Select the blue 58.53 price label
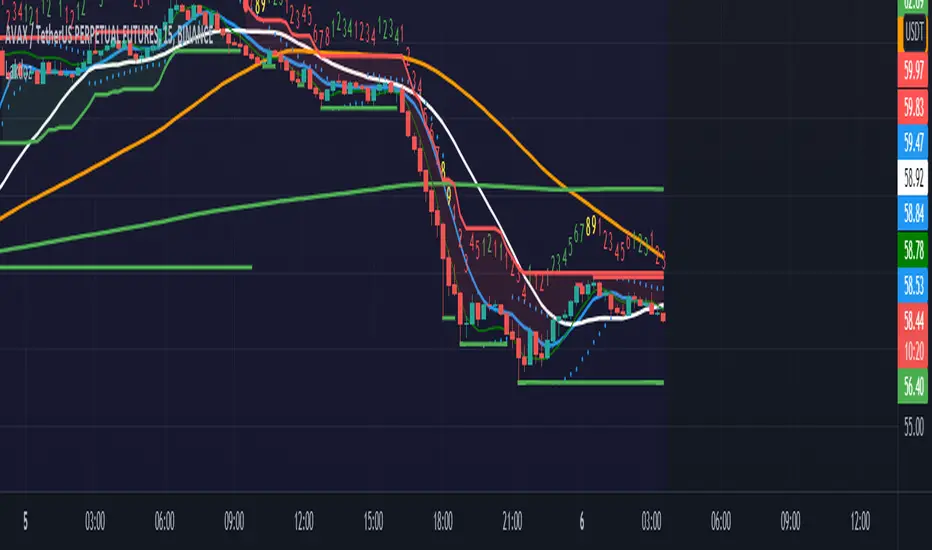This screenshot has width=932, height=550. point(913,285)
